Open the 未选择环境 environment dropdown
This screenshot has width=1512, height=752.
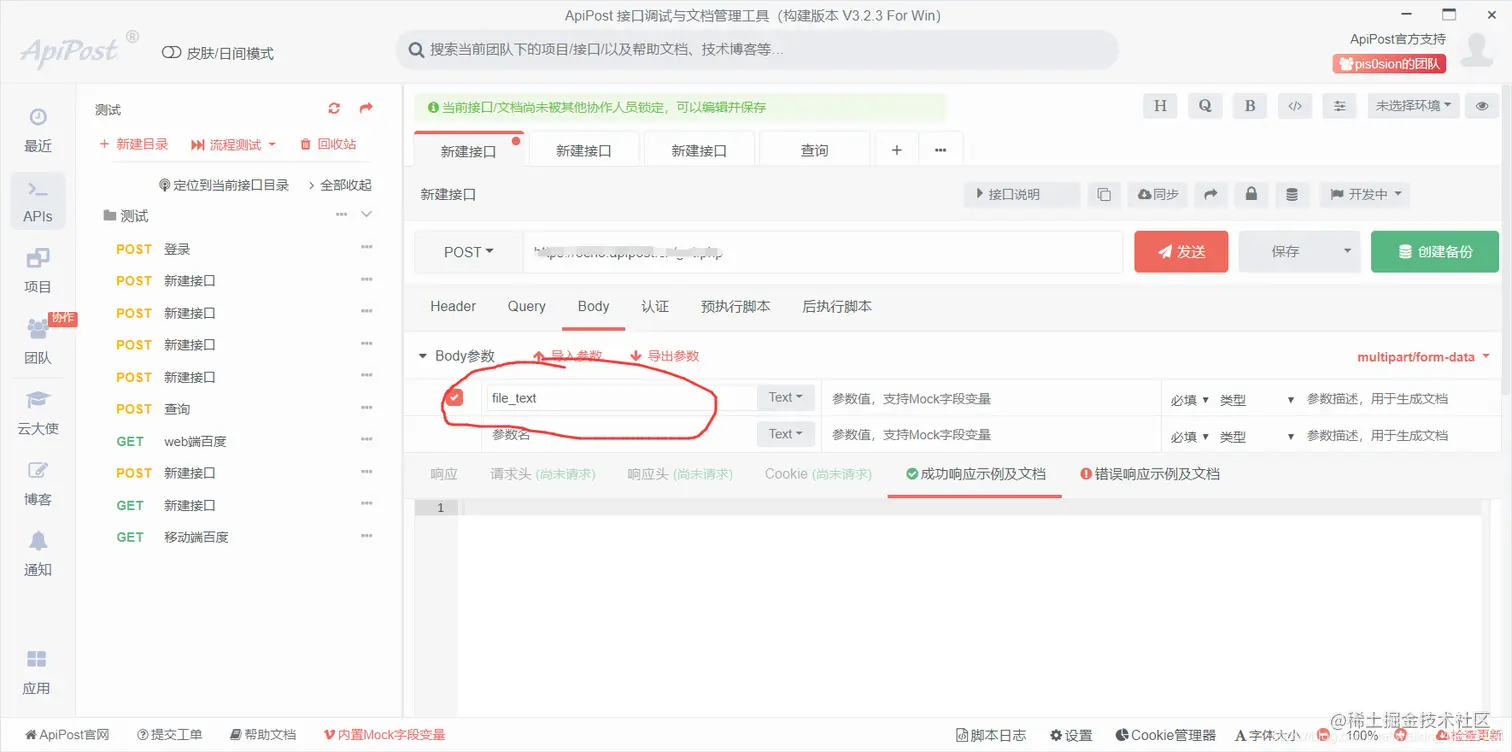[1414, 106]
